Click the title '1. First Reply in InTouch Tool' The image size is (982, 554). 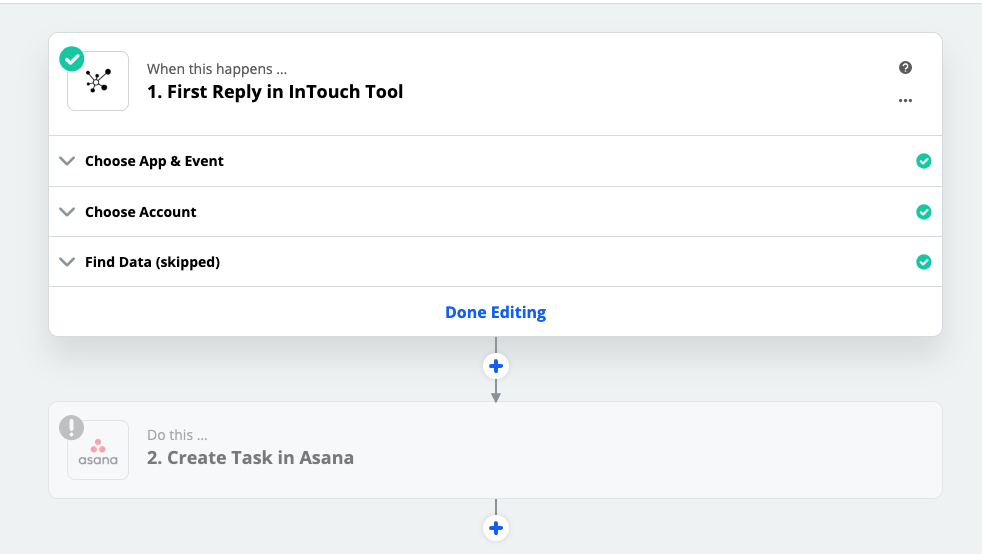pyautogui.click(x=275, y=91)
